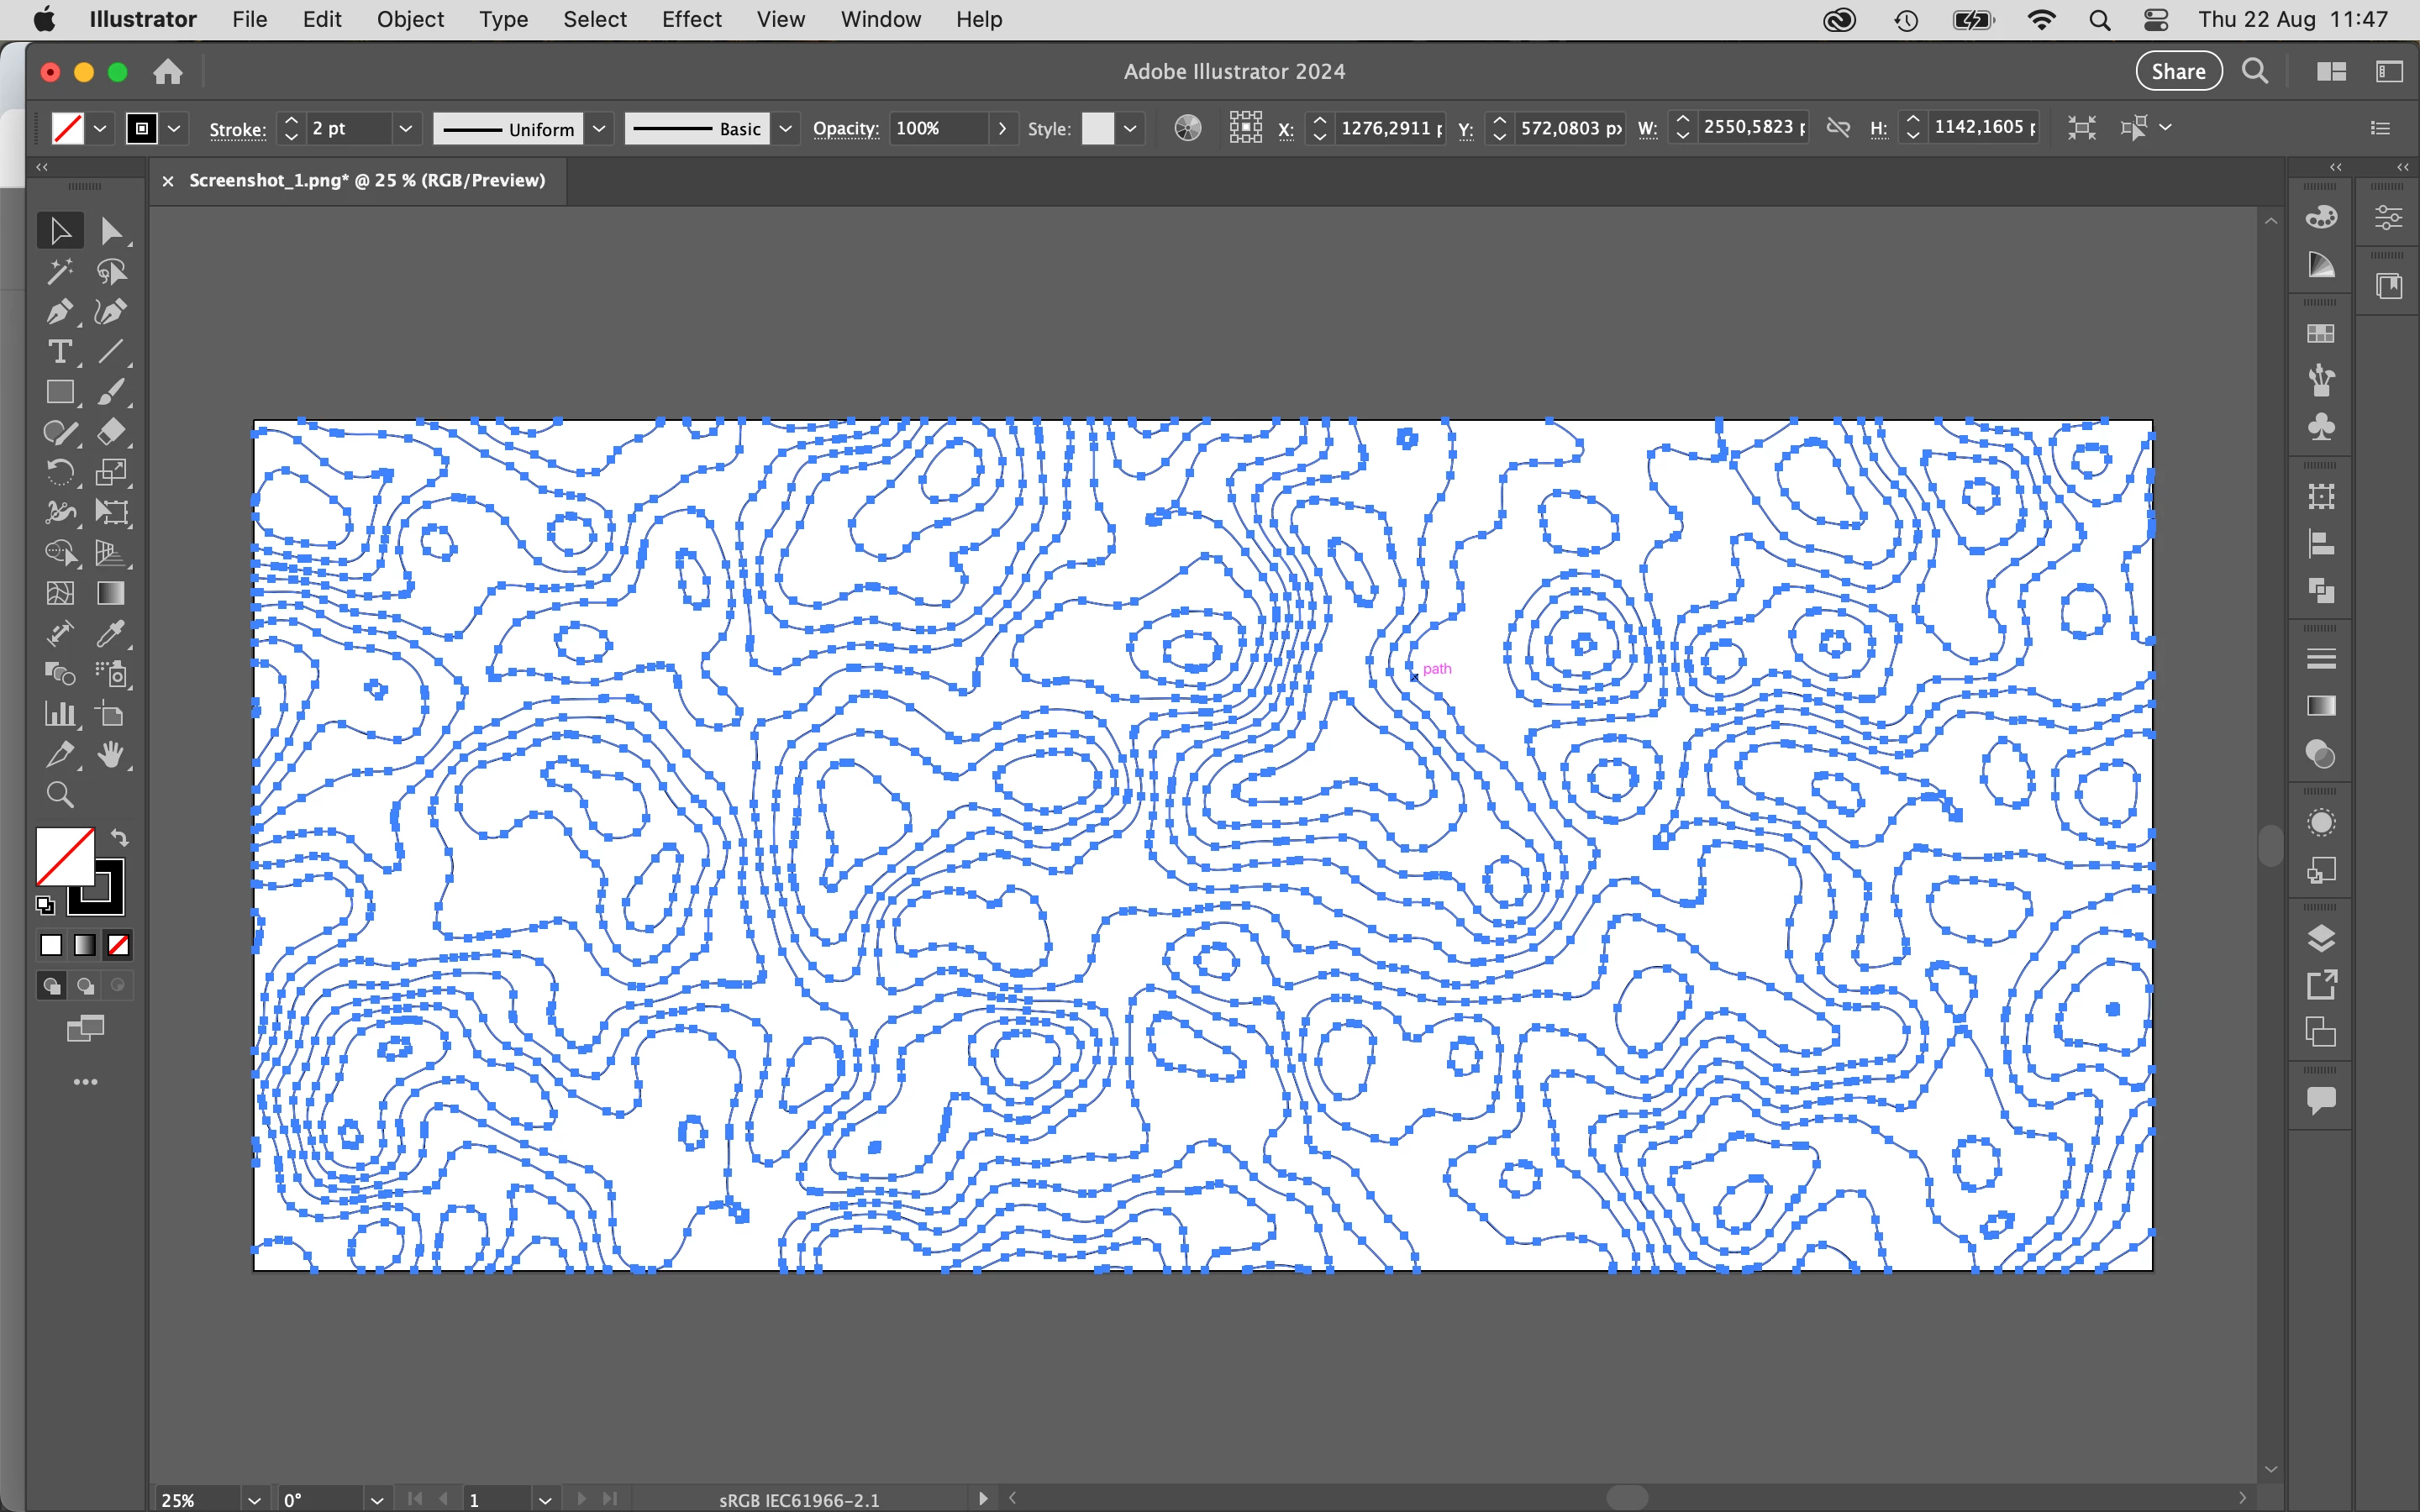Click the Recolor Artwork icon
Viewport: 2420px width, 1512px height.
tap(1187, 128)
